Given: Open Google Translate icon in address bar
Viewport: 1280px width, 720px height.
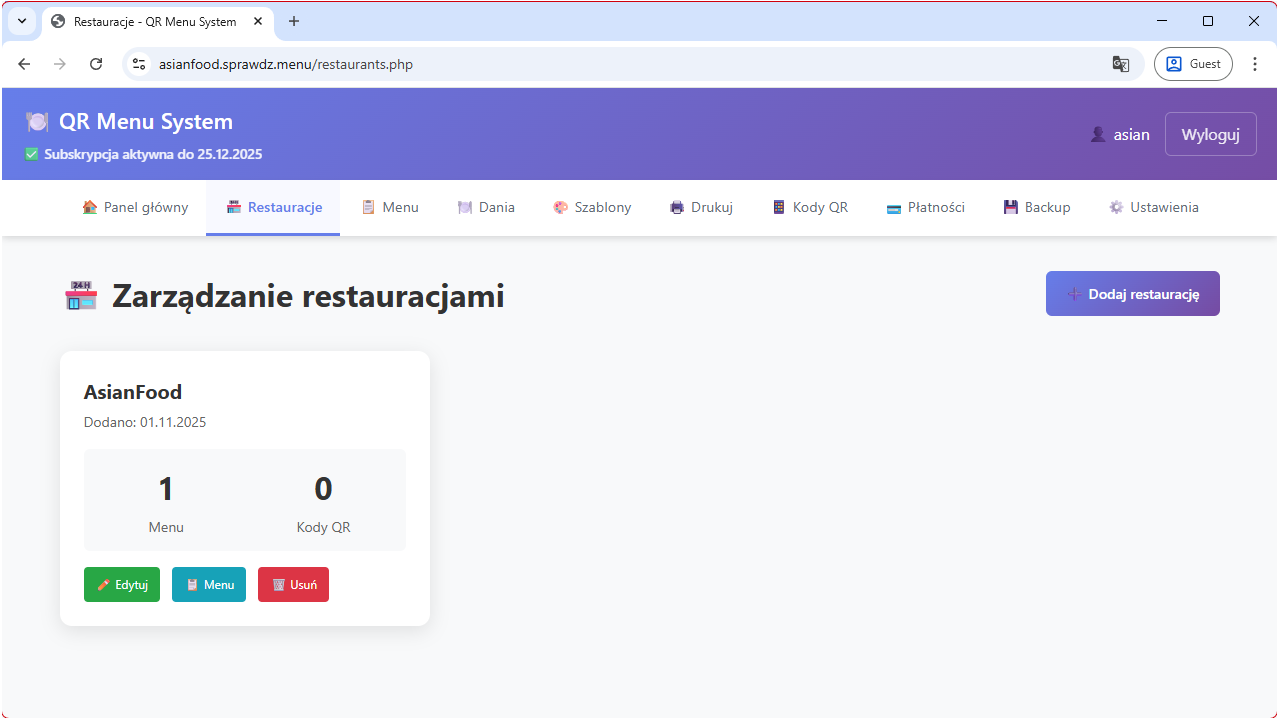Looking at the screenshot, I should tap(1120, 63).
